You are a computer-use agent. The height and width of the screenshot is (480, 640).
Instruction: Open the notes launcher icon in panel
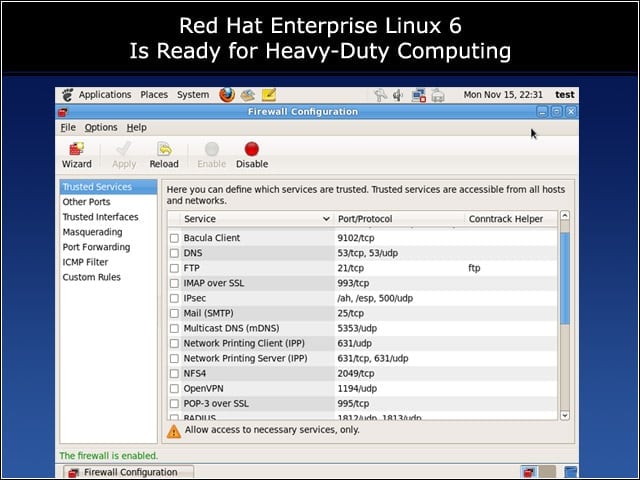point(269,95)
